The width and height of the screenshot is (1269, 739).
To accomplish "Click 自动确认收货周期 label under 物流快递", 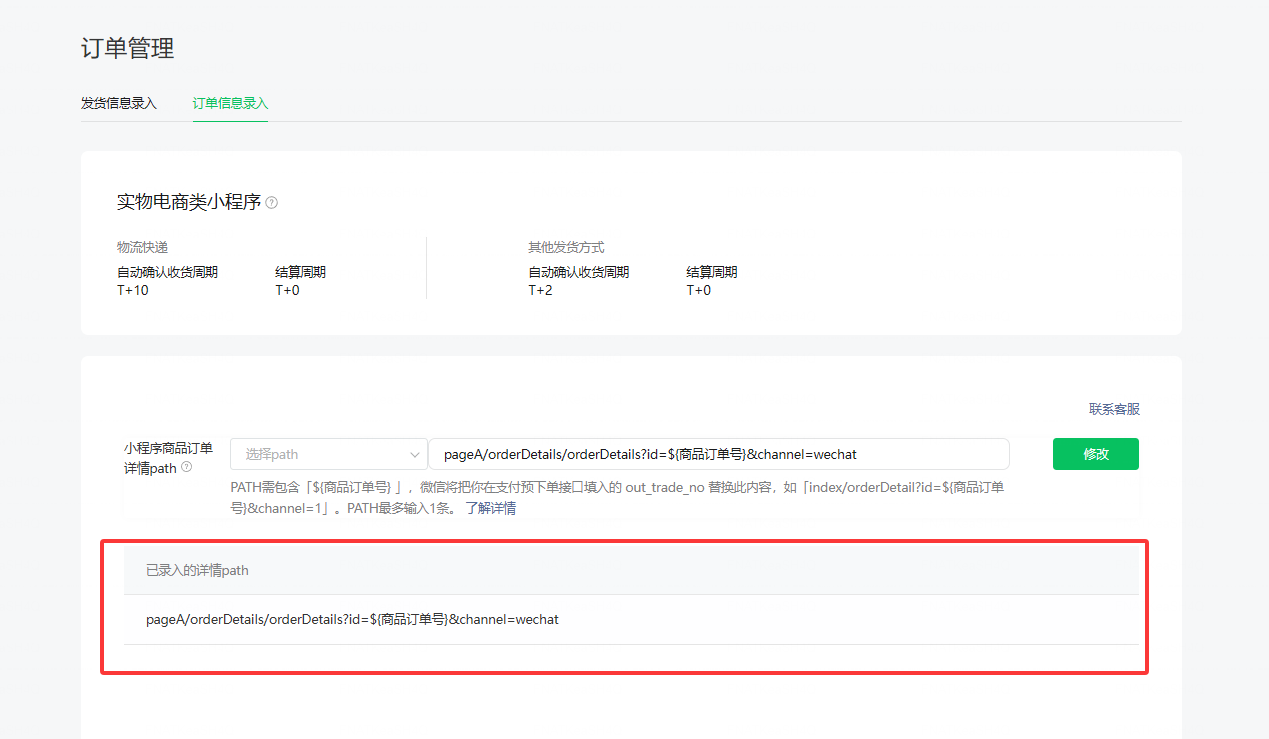I will tap(167, 272).
